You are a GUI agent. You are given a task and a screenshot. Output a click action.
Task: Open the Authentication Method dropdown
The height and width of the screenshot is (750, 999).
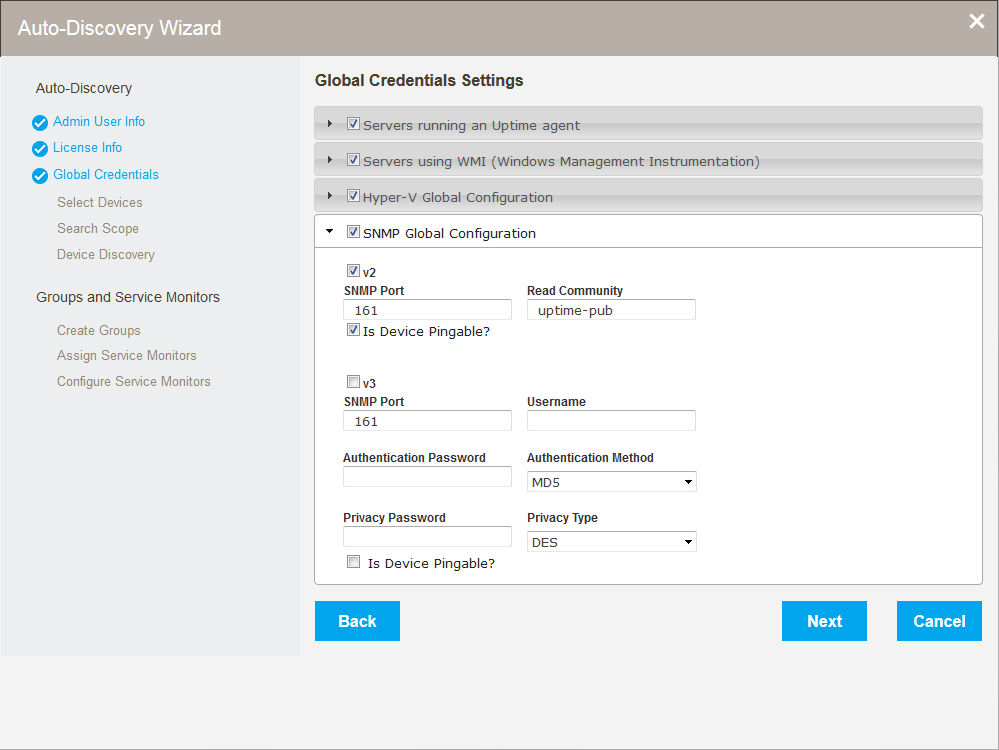[611, 482]
